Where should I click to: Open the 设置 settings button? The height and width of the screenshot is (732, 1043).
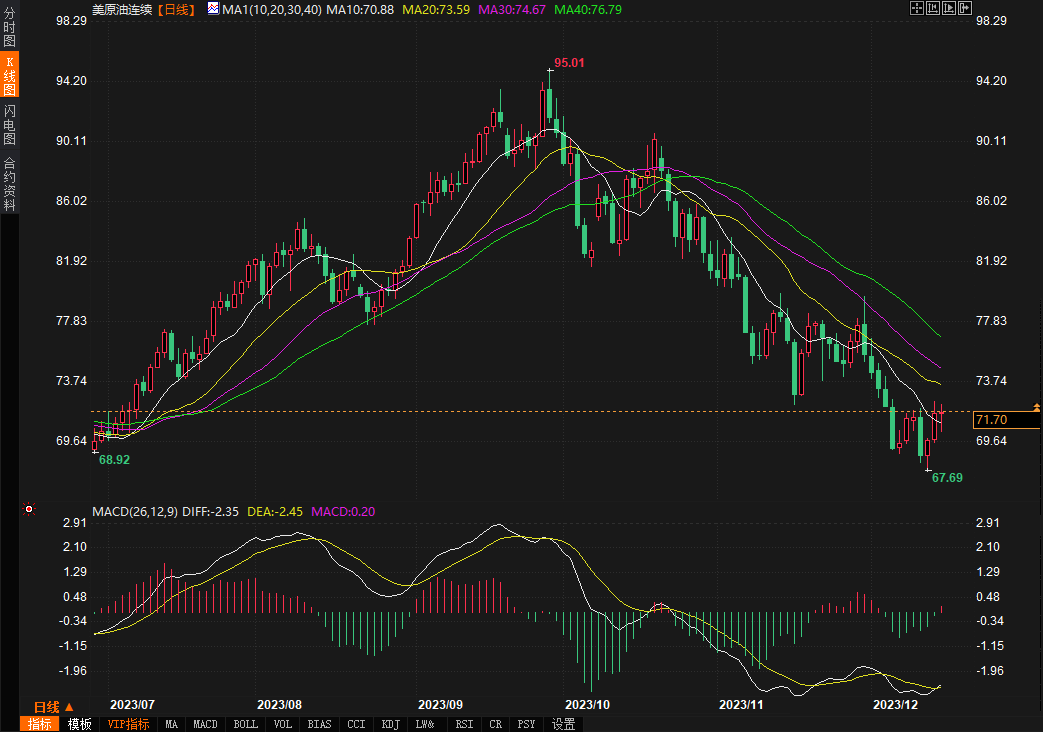coord(564,724)
